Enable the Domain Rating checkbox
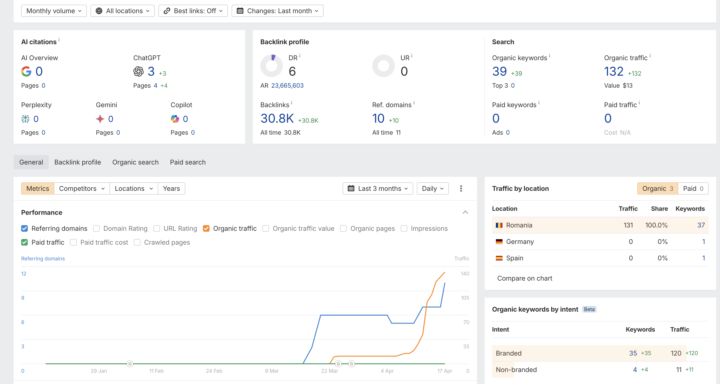 (96, 228)
